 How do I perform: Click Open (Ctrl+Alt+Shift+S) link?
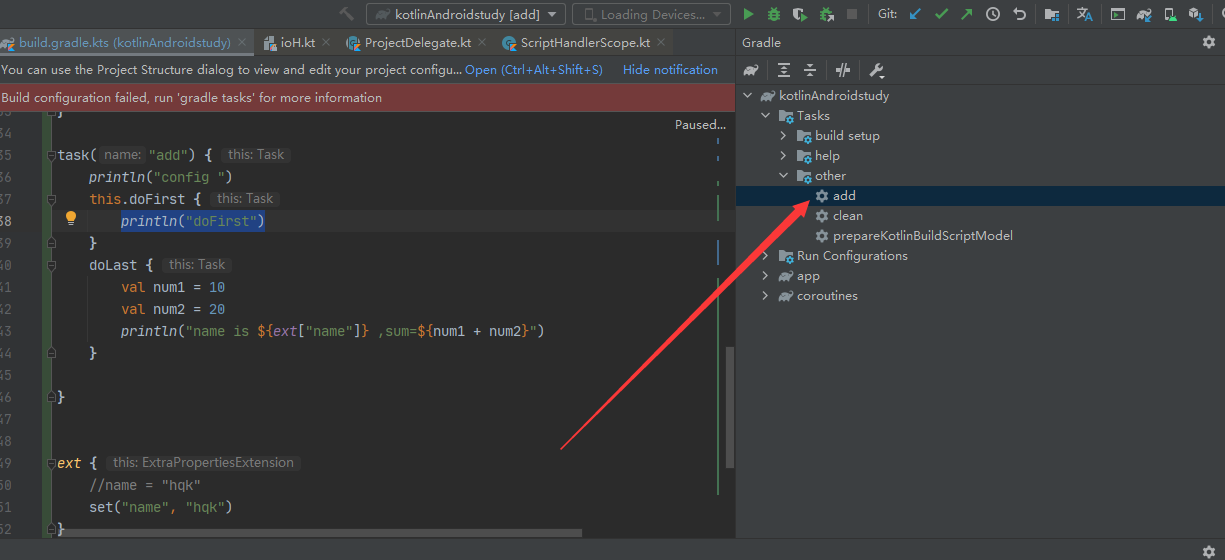click(x=534, y=70)
